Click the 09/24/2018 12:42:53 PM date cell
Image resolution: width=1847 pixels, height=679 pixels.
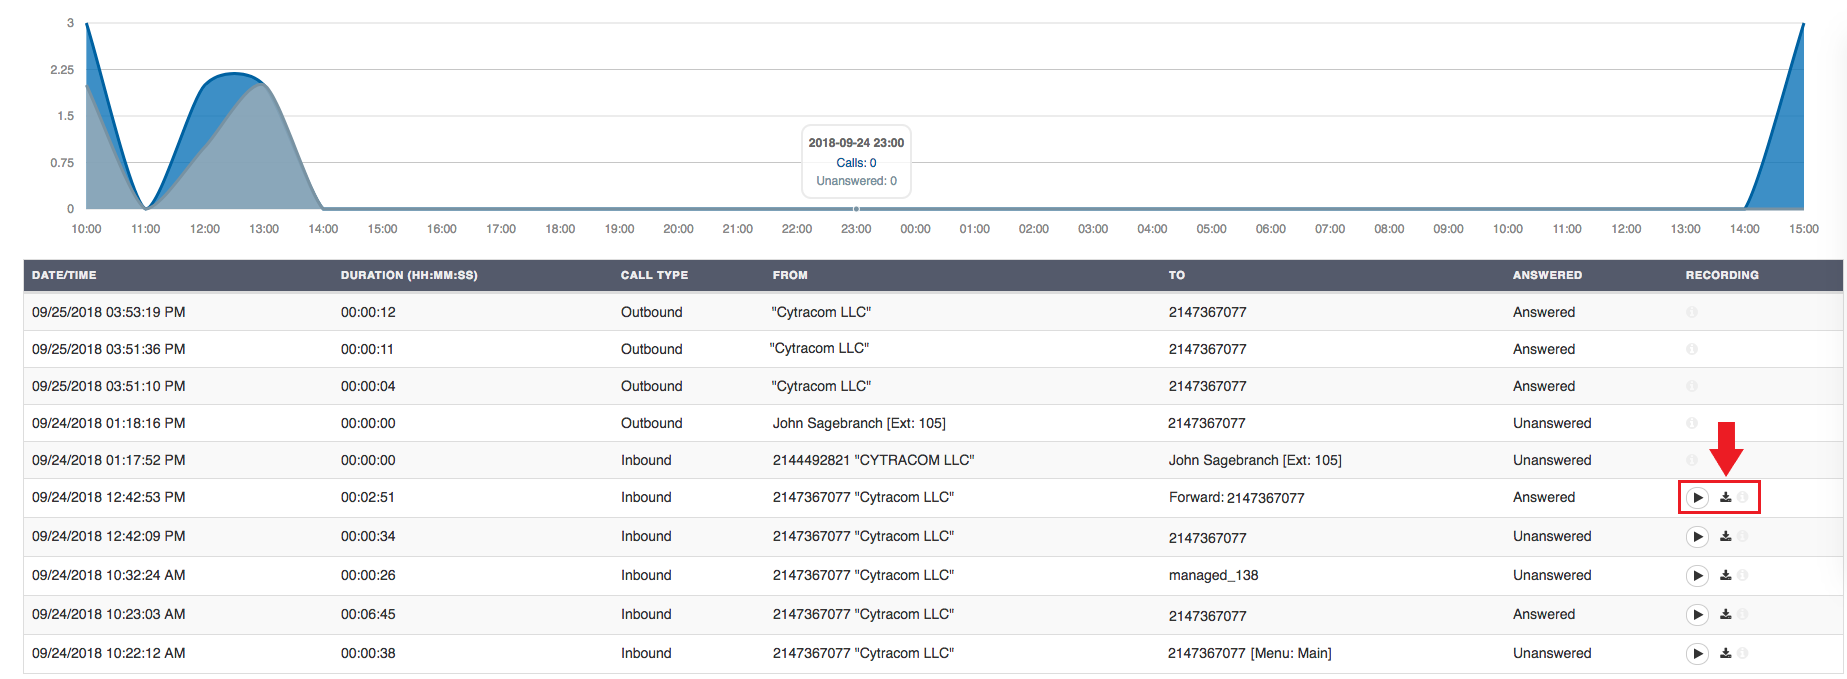pyautogui.click(x=109, y=497)
